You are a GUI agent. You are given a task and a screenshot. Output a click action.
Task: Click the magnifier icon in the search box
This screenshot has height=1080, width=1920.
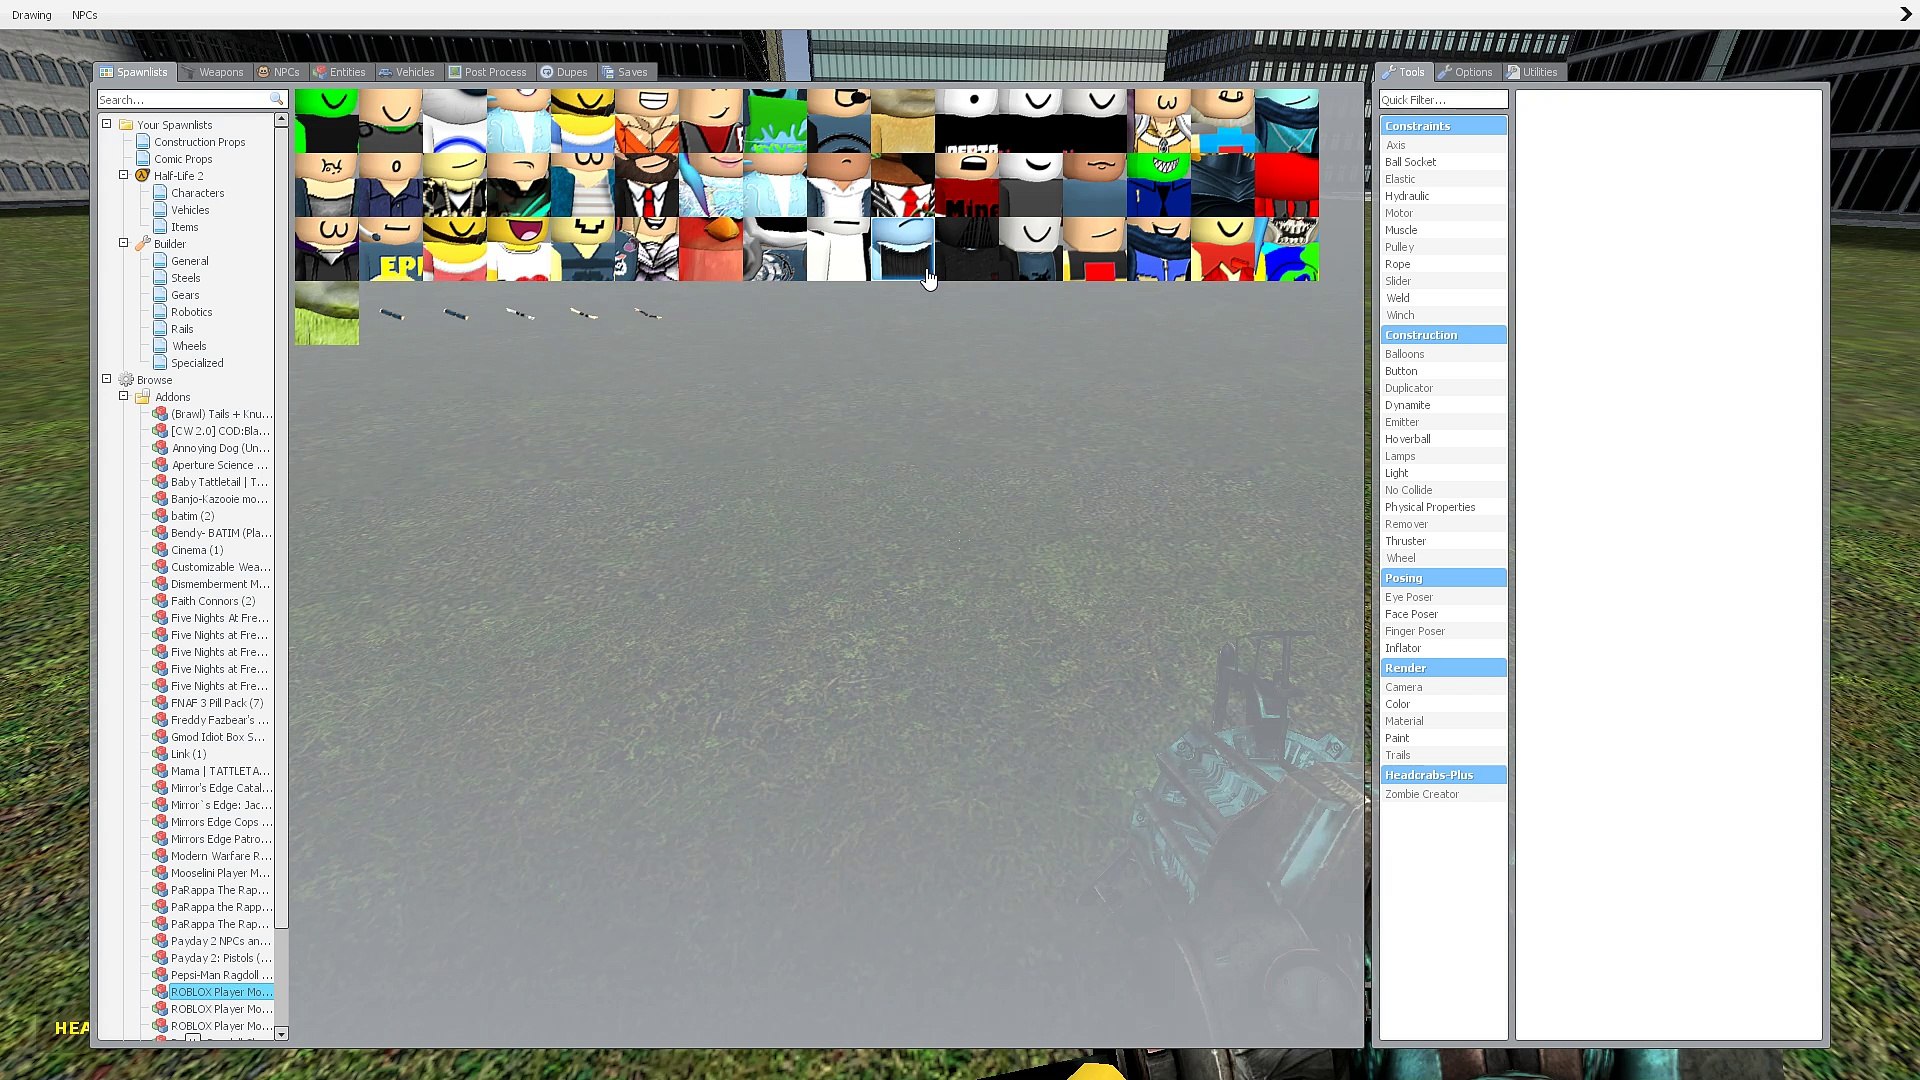[276, 100]
